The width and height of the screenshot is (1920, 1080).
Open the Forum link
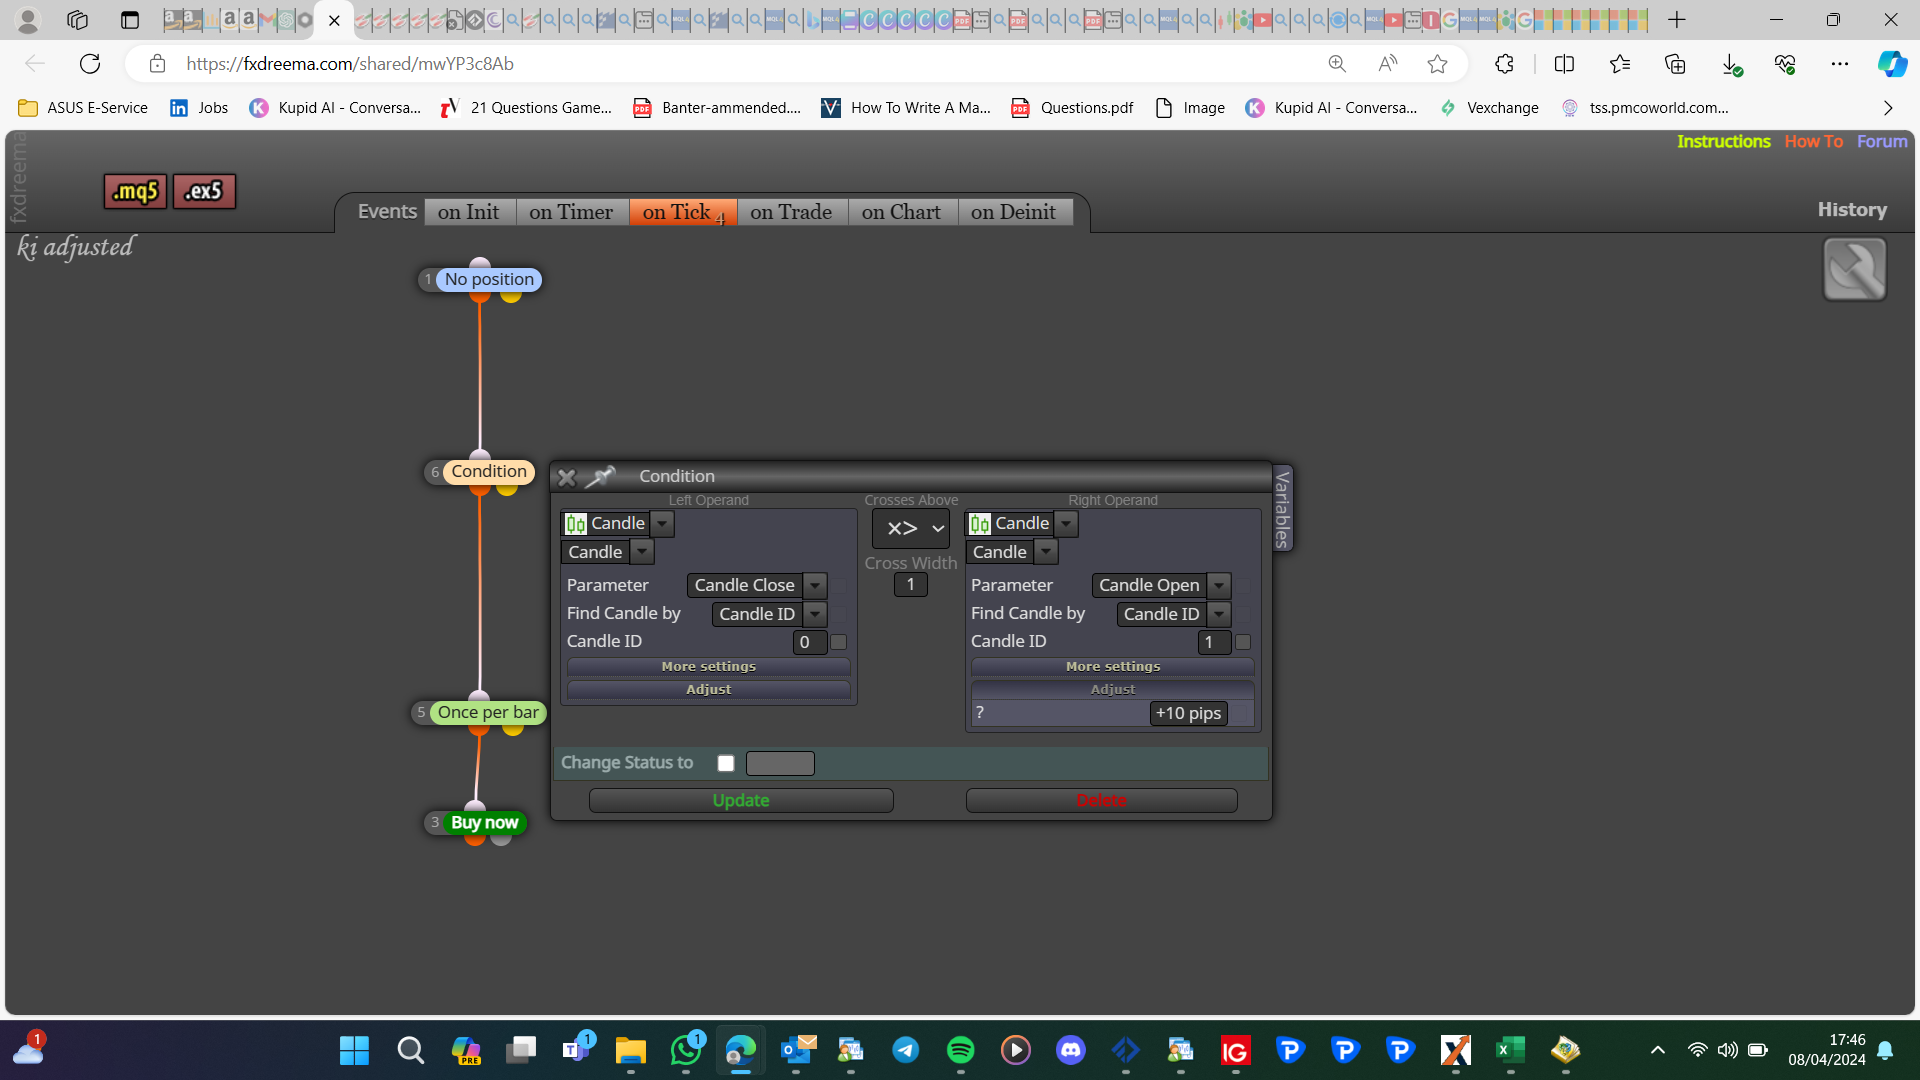[x=1882, y=141]
